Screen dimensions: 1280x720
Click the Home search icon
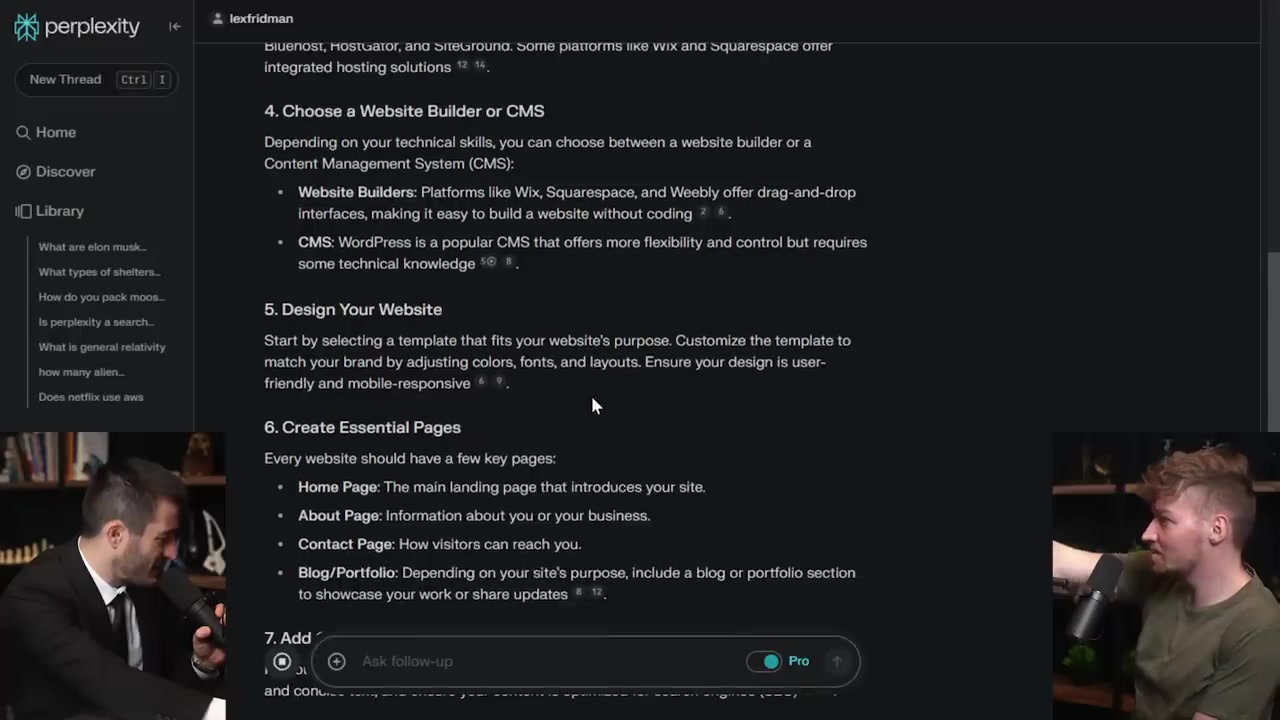click(x=23, y=132)
